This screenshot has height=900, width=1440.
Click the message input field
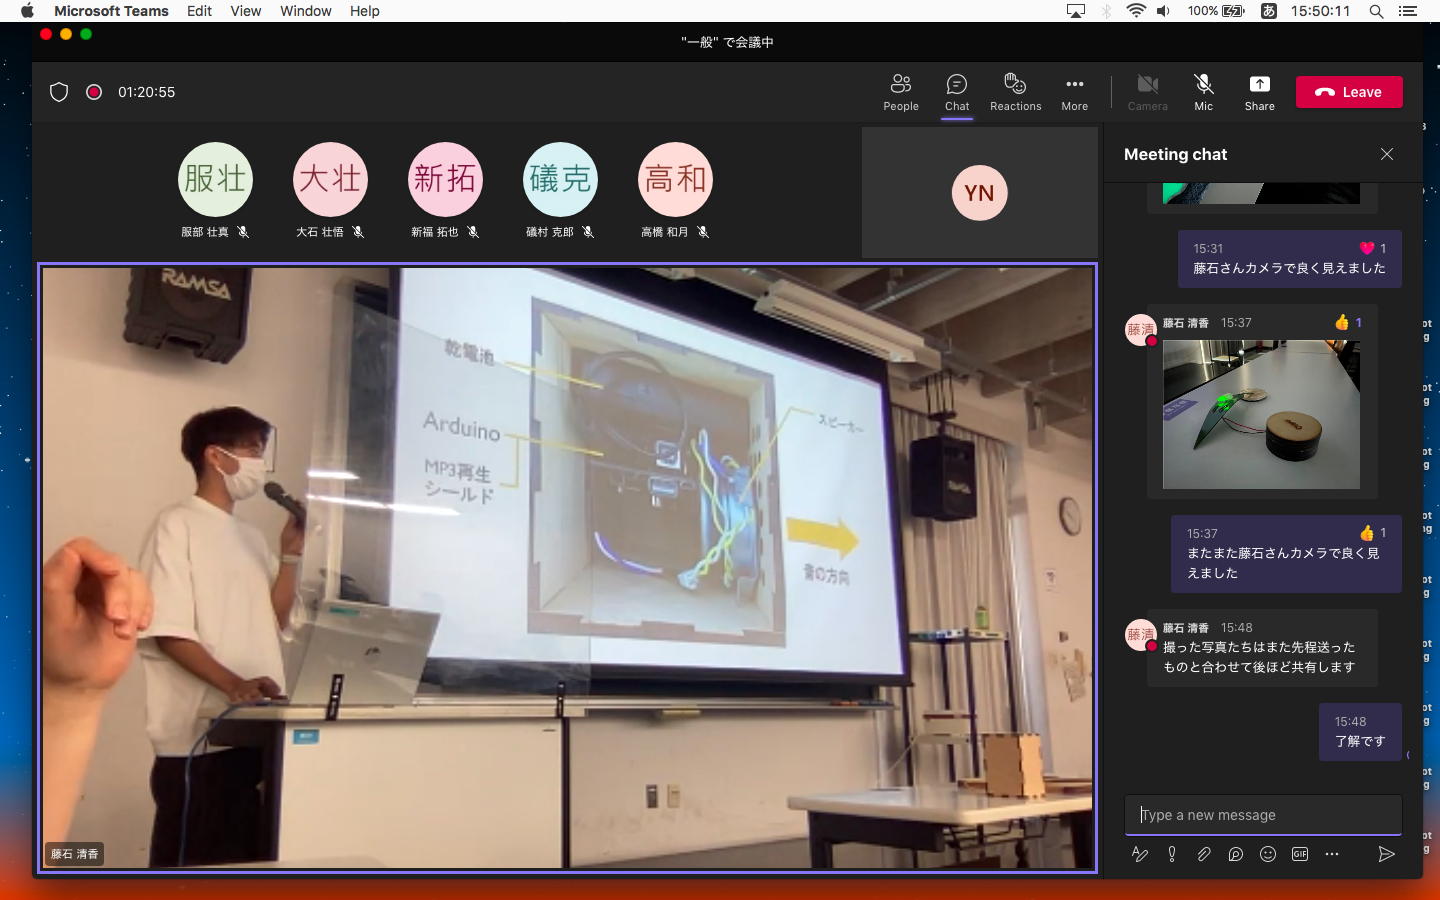pos(1263,815)
